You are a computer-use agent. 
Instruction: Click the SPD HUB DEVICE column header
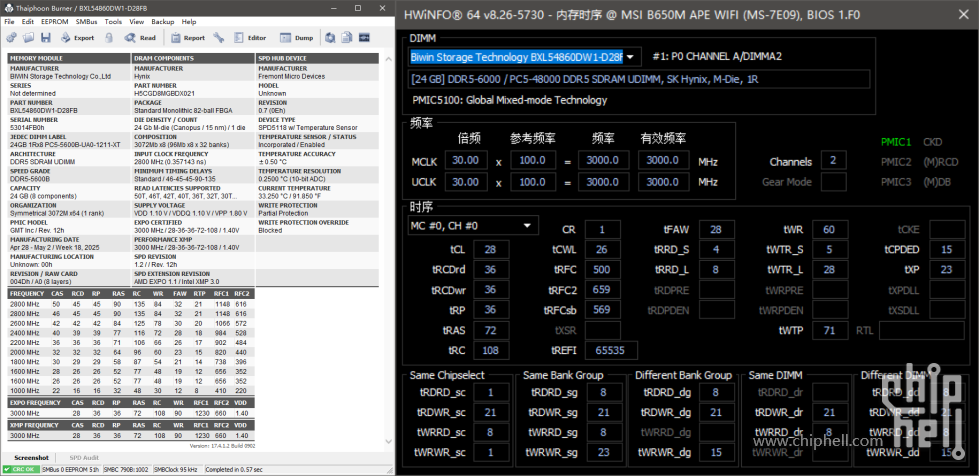point(317,58)
